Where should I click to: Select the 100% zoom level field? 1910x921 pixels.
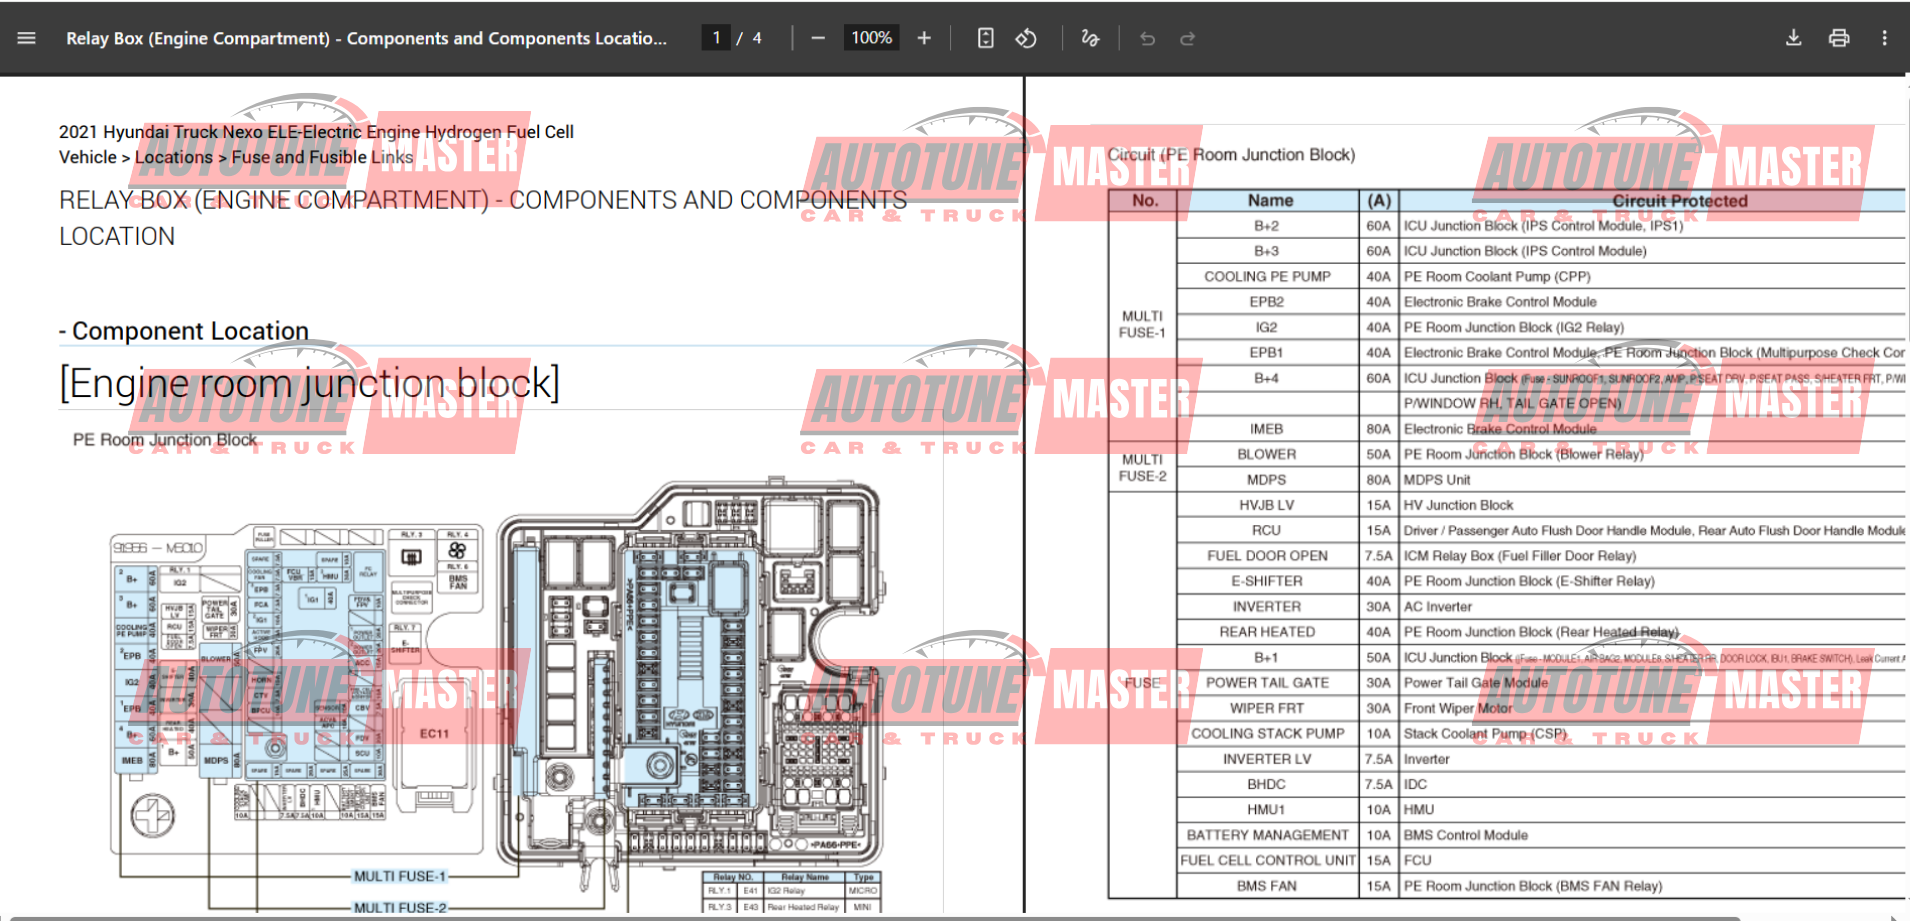[871, 38]
